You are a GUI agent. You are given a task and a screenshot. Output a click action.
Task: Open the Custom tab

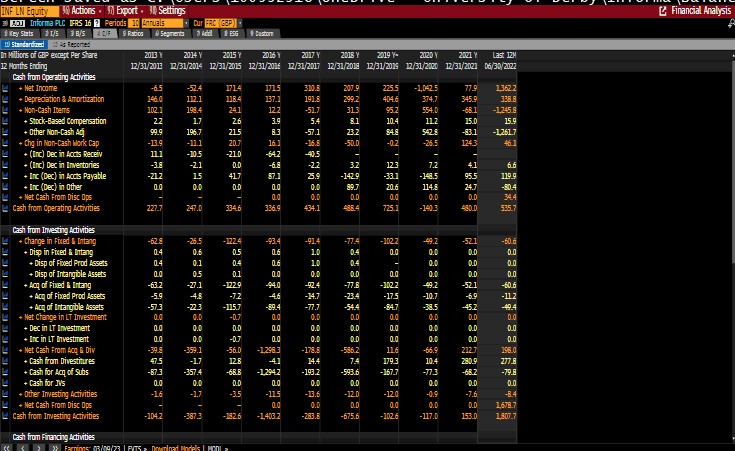pyautogui.click(x=262, y=34)
